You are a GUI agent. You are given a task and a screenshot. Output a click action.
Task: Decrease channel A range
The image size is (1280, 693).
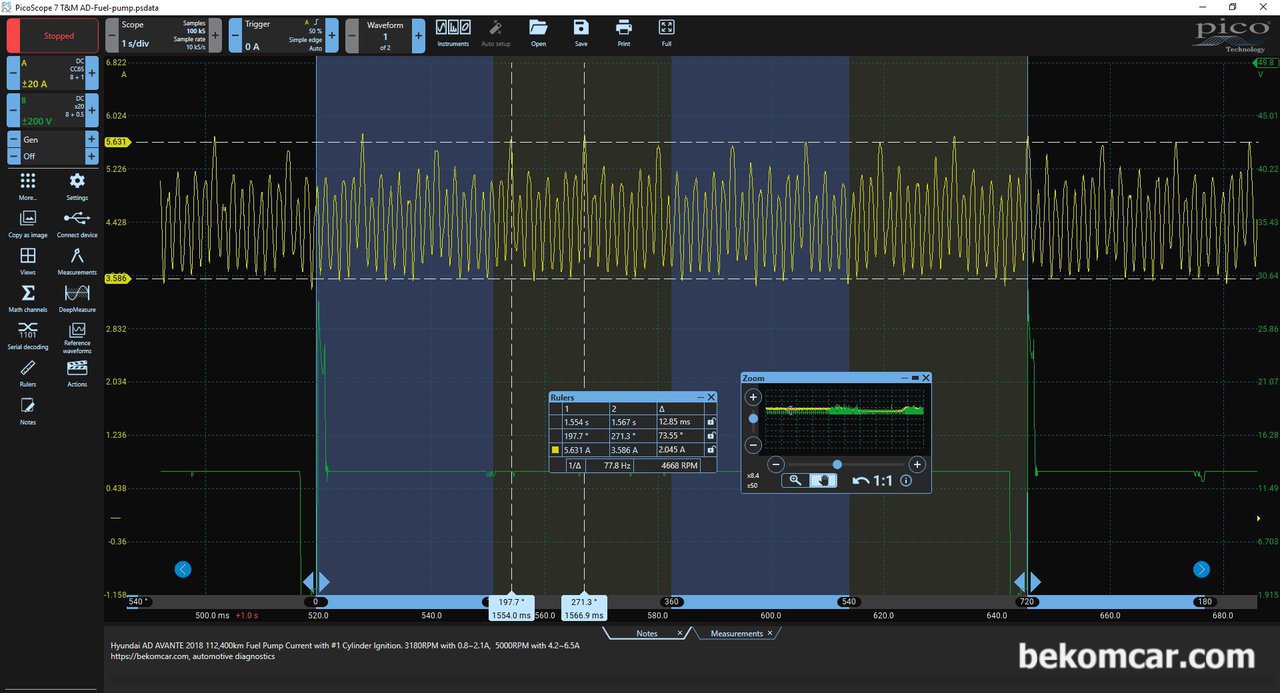[13, 73]
